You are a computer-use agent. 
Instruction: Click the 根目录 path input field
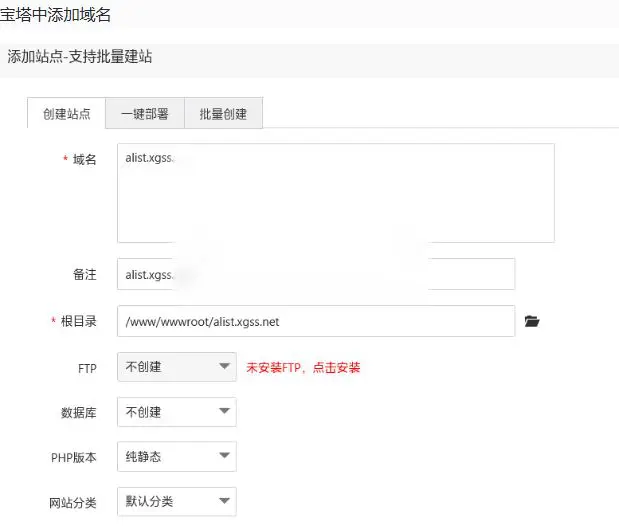[x=316, y=321]
